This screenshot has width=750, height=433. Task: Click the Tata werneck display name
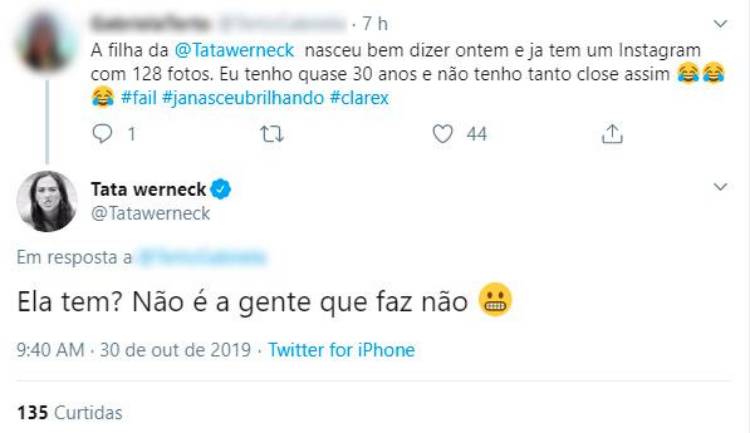pyautogui.click(x=150, y=187)
